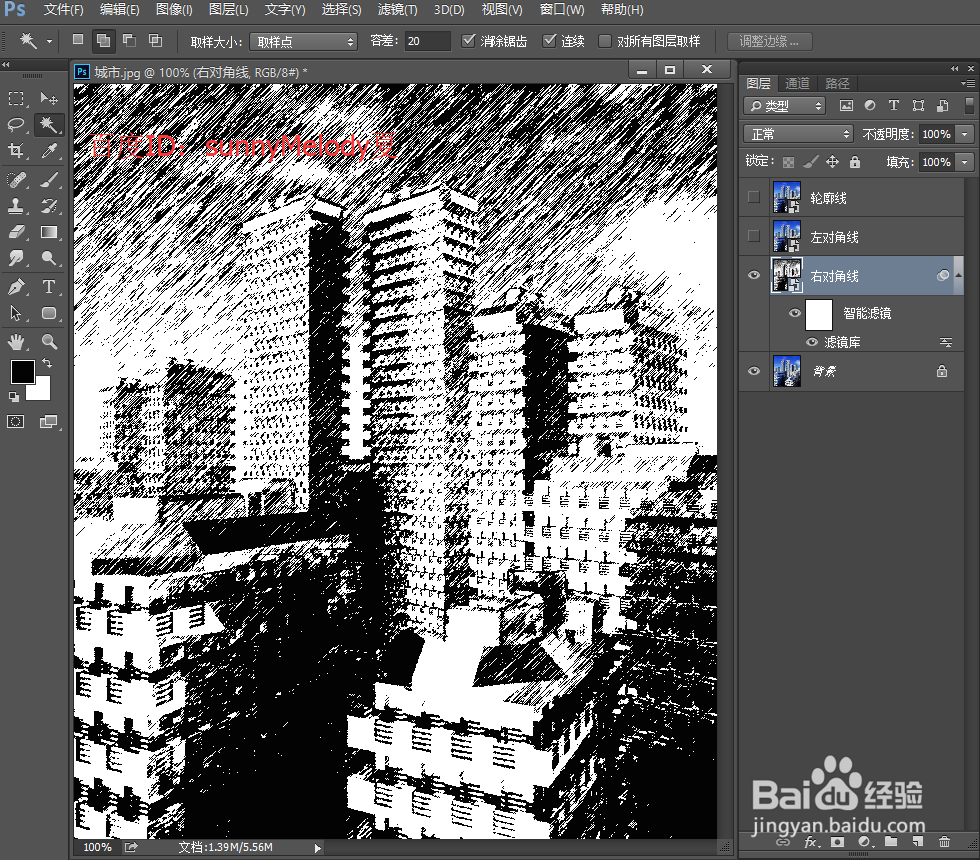Select the Clone Stamp tool

click(16, 206)
